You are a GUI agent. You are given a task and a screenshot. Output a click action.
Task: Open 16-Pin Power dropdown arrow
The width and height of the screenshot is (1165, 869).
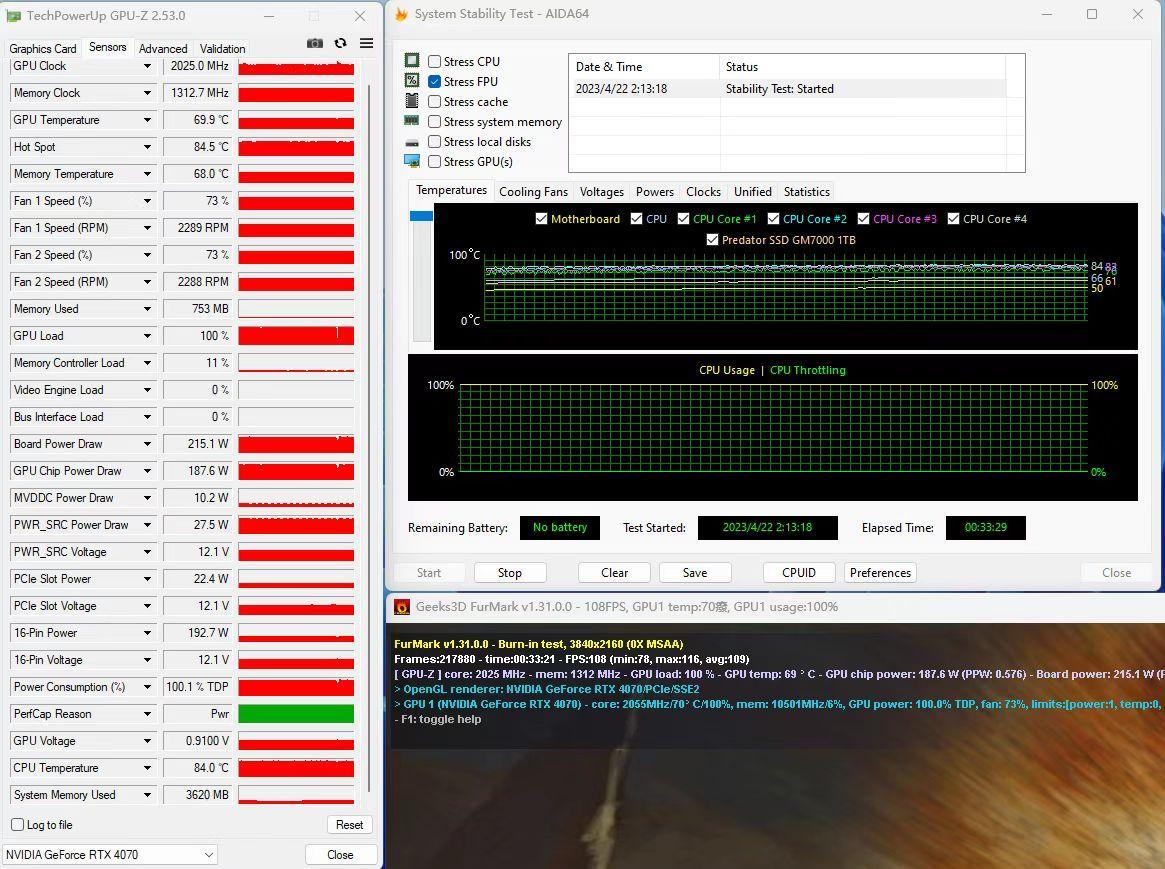click(x=147, y=633)
